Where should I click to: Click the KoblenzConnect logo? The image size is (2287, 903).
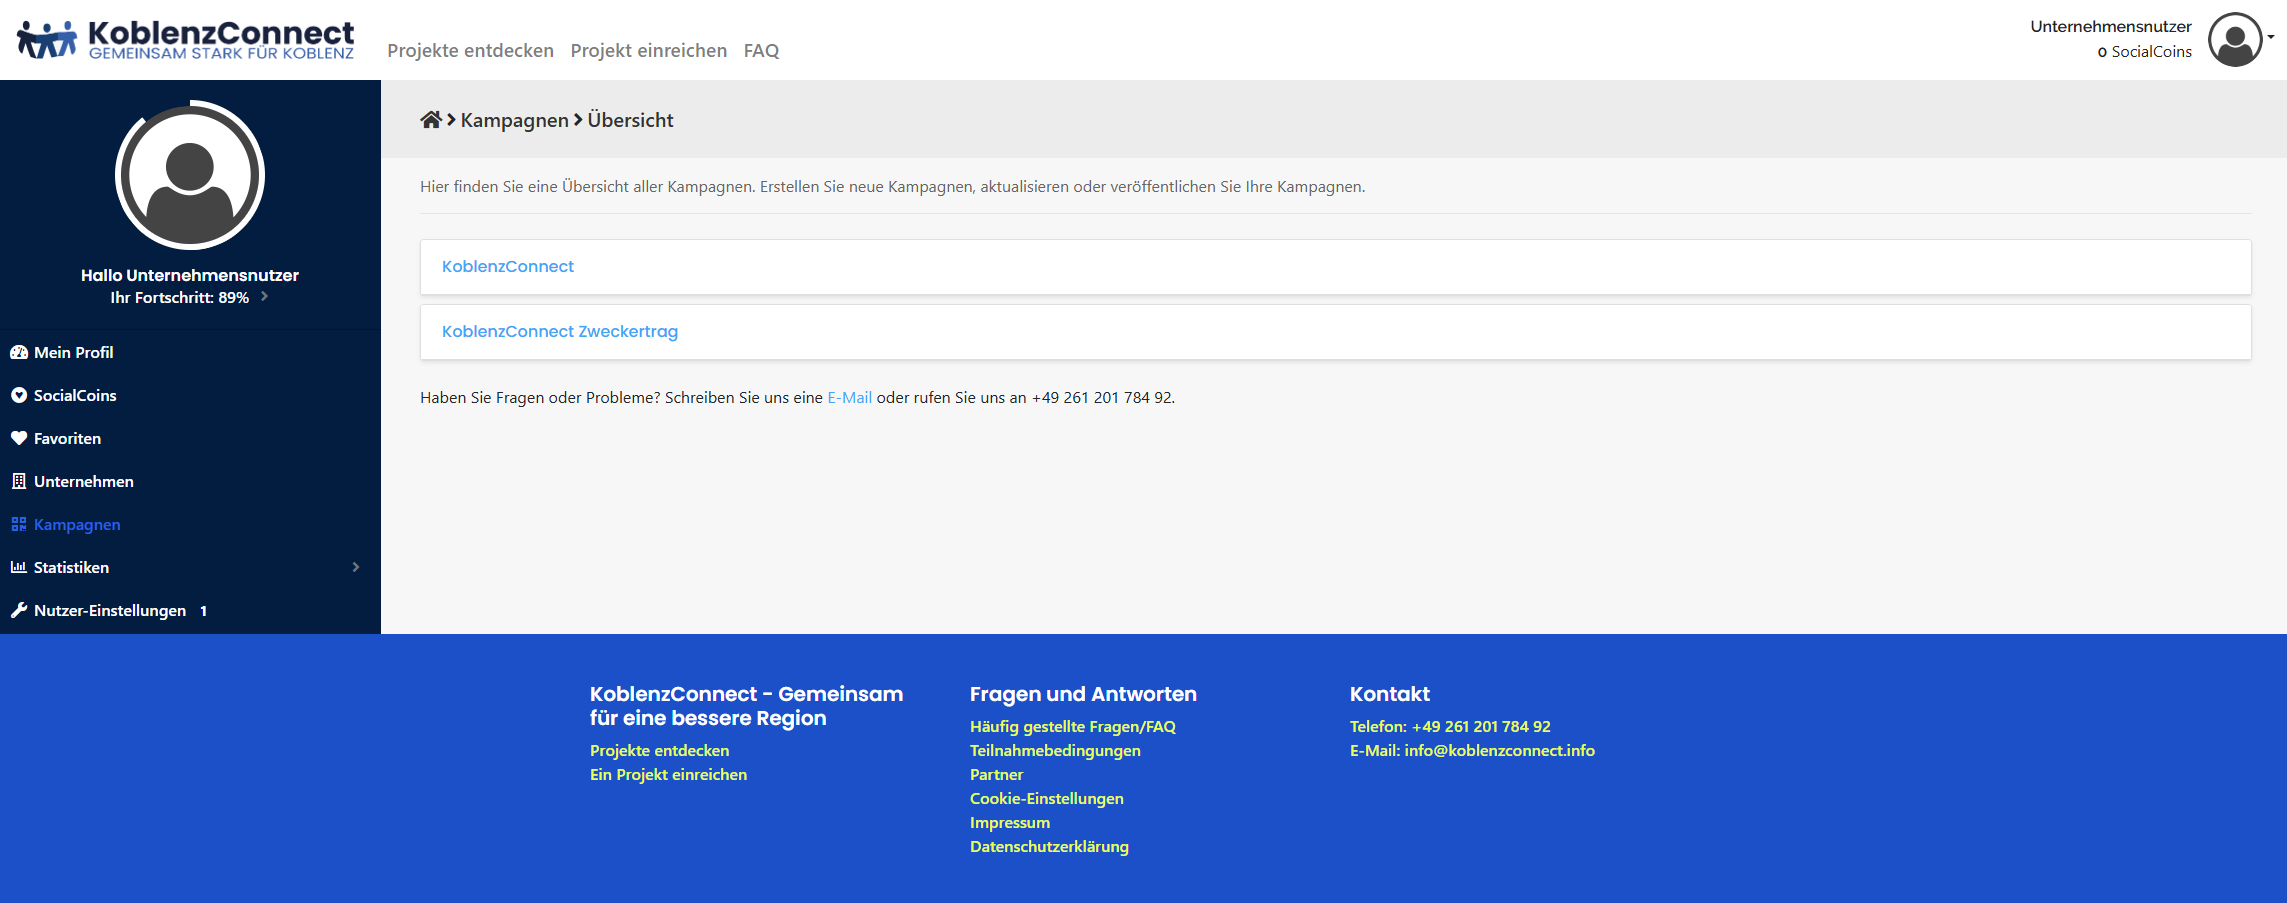point(186,40)
